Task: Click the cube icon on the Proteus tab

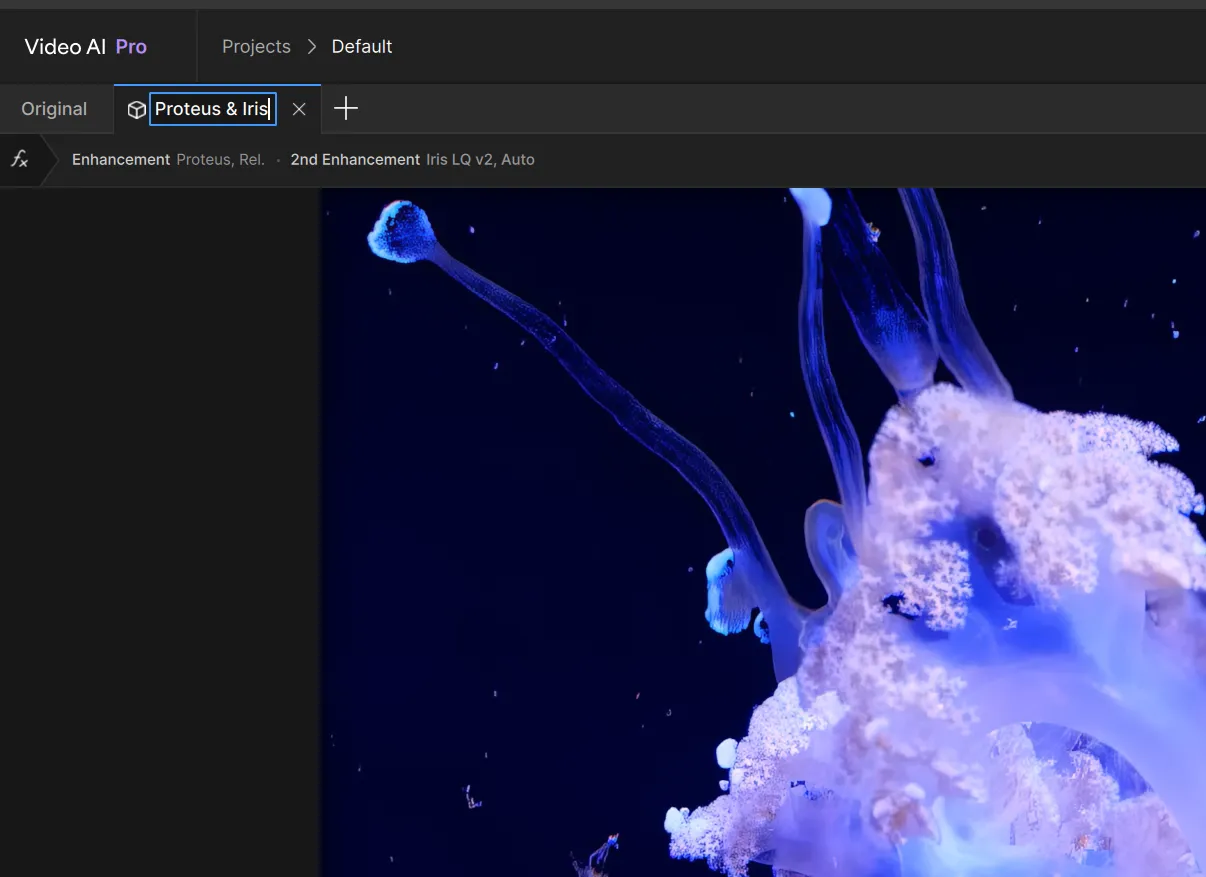Action: [136, 110]
